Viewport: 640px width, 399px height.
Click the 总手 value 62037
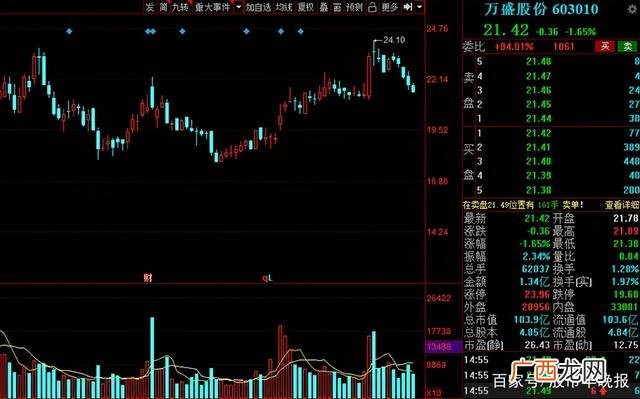pyautogui.click(x=536, y=269)
